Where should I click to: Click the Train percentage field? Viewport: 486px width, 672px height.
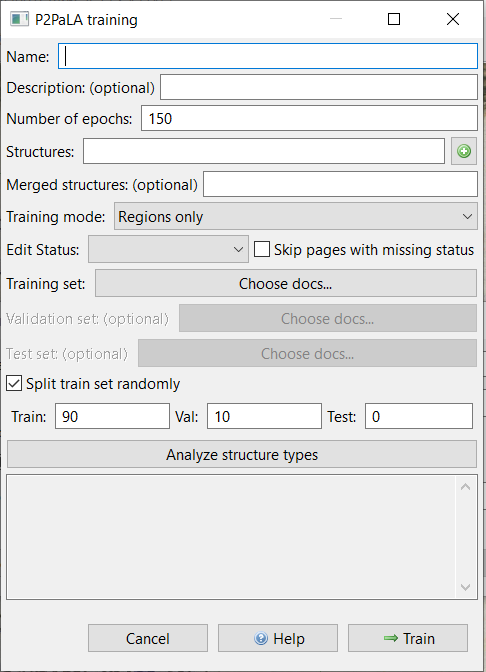tap(112, 416)
